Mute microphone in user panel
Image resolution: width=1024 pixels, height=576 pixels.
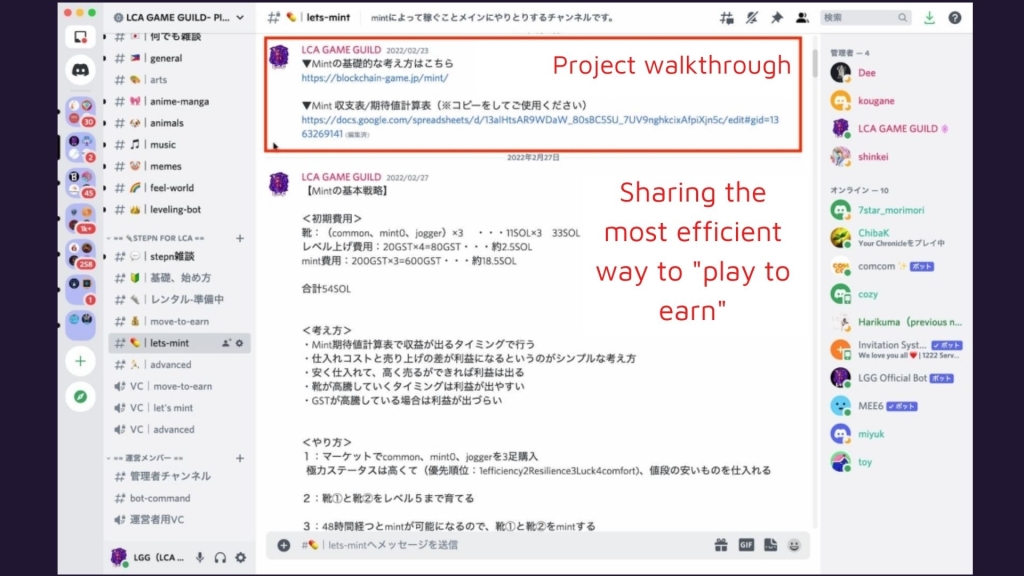coord(200,558)
